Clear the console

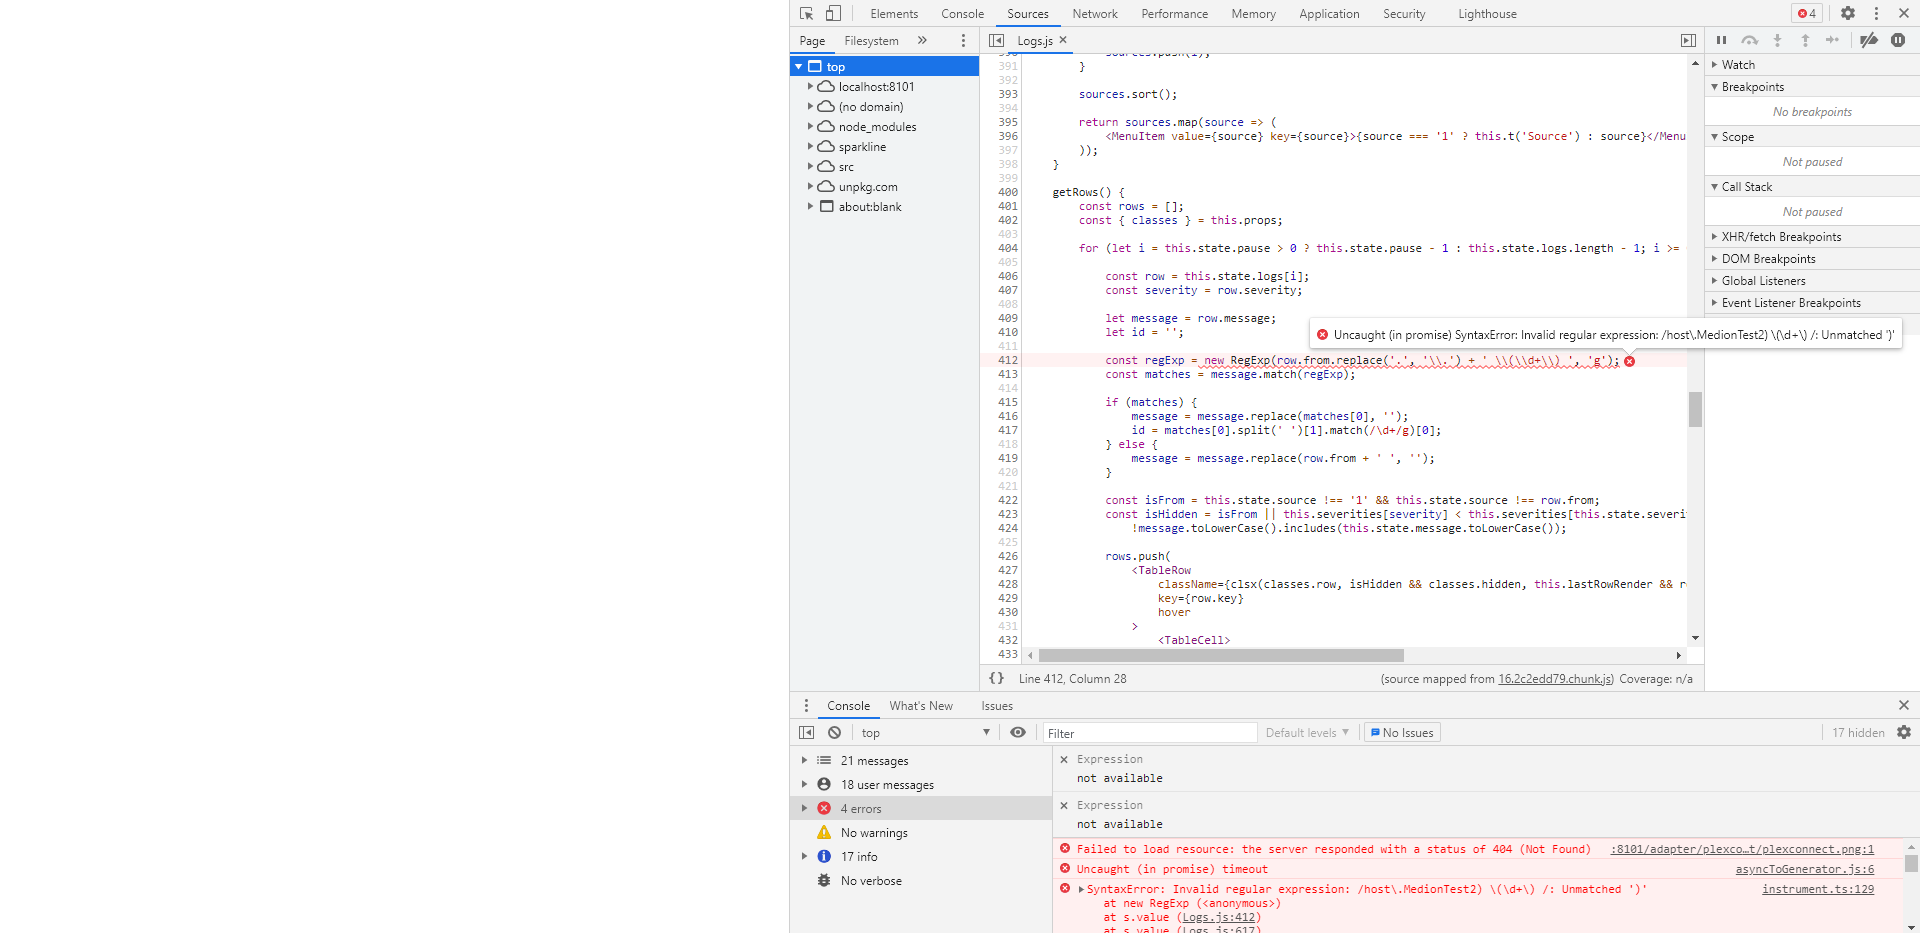[x=834, y=733]
